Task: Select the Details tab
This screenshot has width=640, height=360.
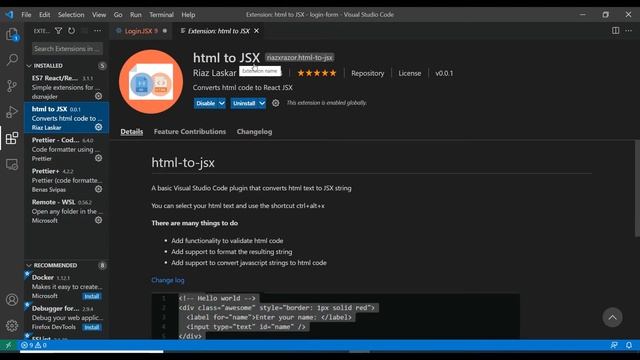Action: (x=131, y=131)
